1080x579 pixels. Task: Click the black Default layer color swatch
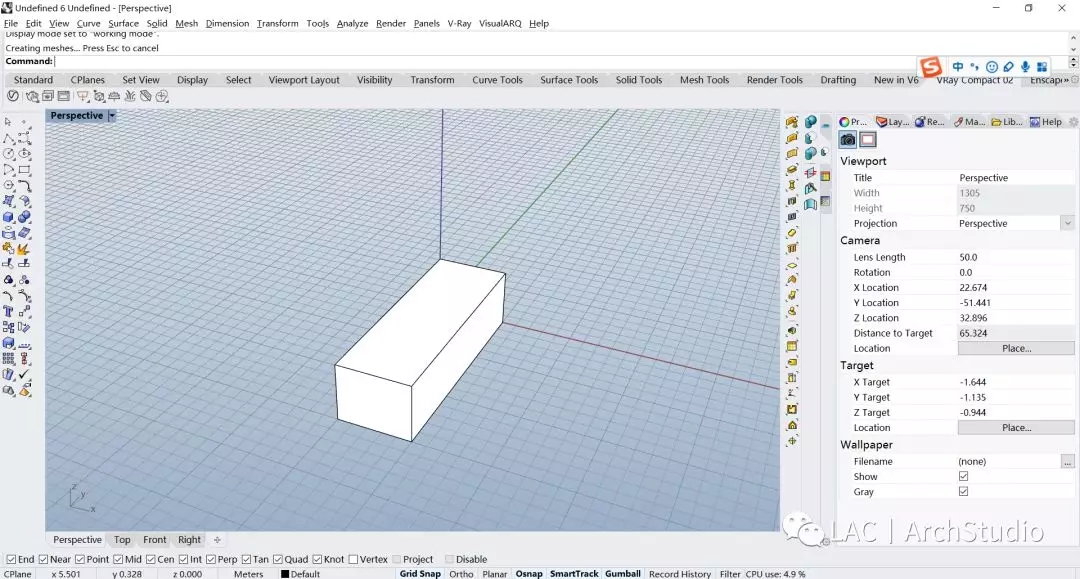click(x=285, y=573)
